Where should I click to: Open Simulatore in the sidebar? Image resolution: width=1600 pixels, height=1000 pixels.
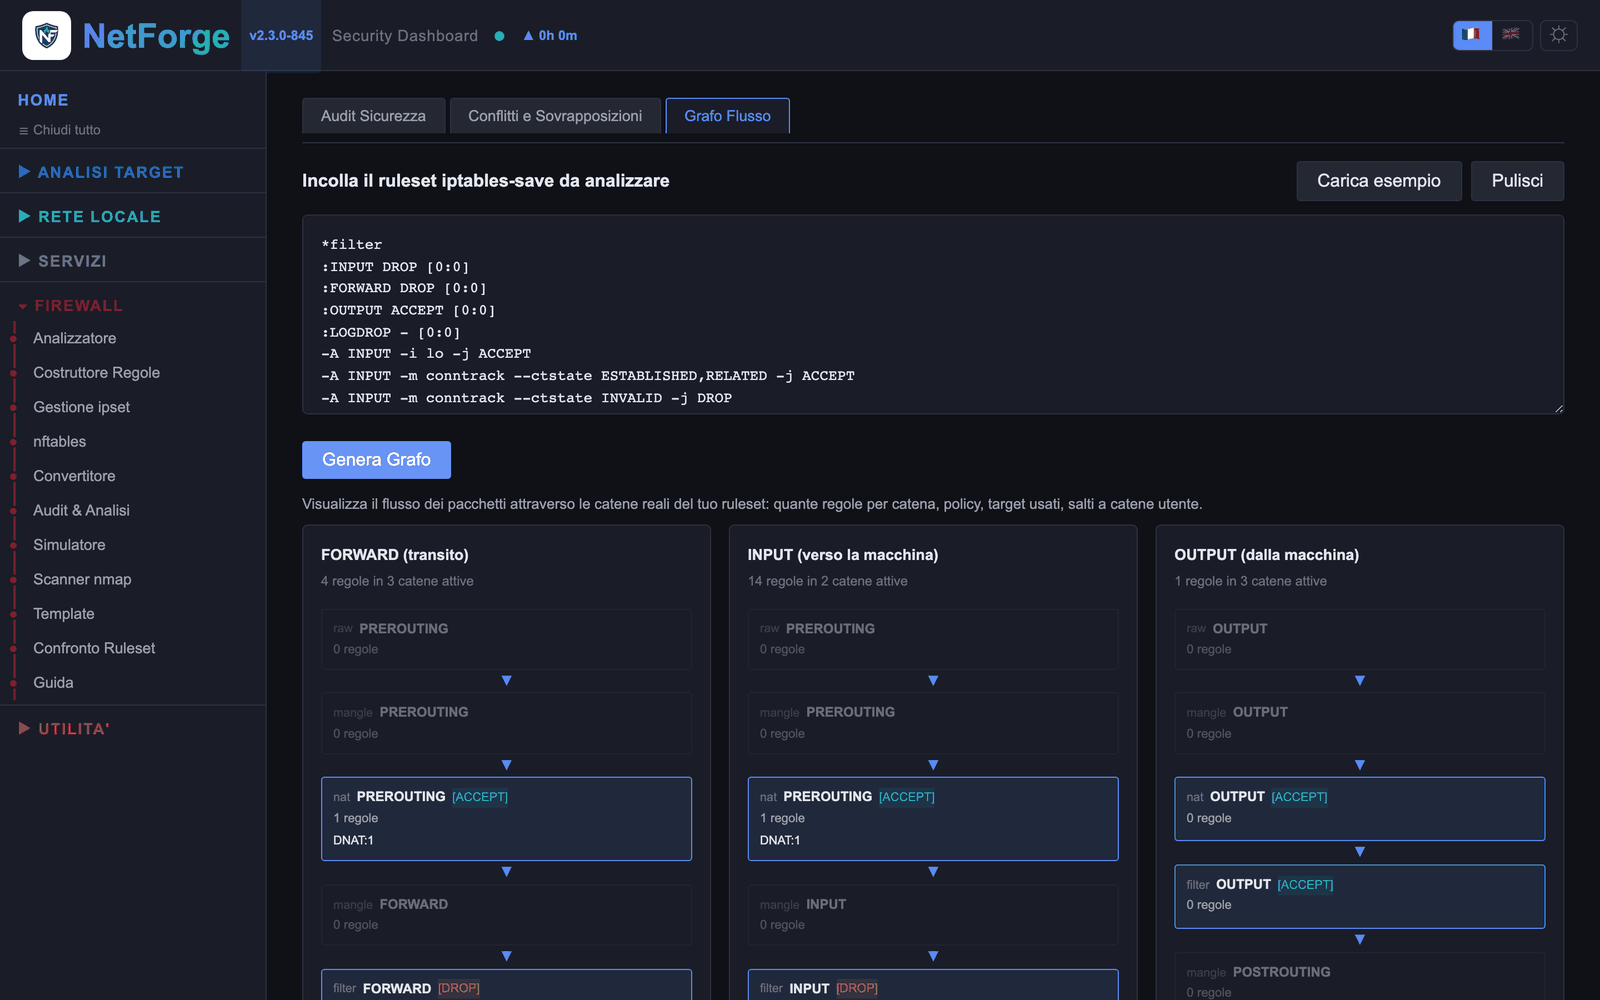tap(69, 545)
